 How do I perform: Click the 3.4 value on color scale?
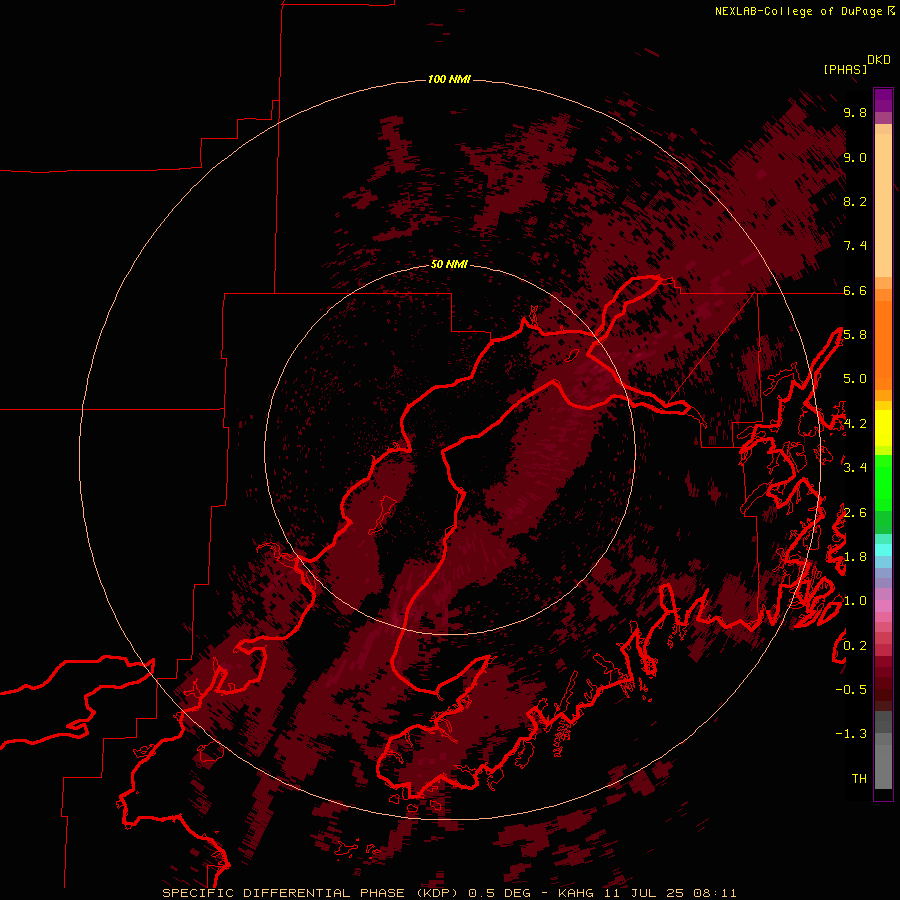[855, 468]
